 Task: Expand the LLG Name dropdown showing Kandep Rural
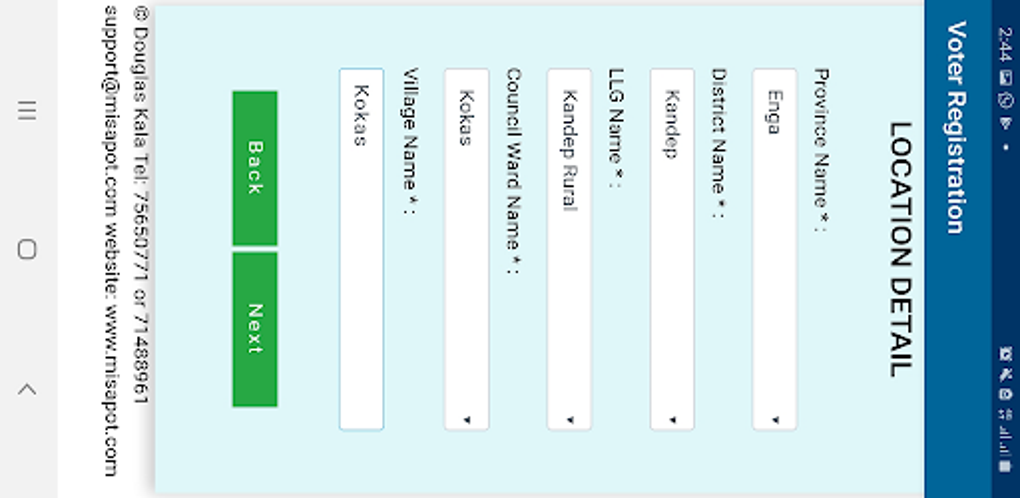pos(568,249)
